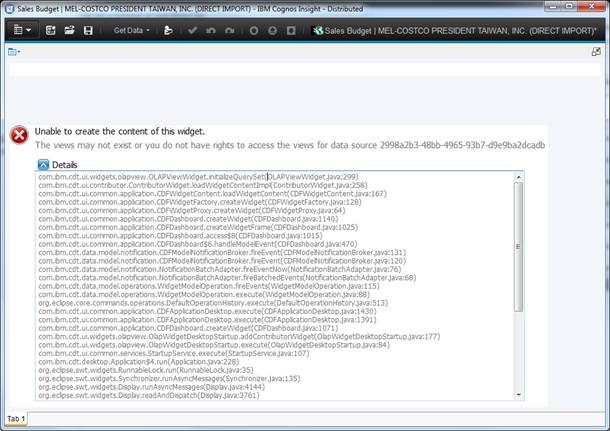This screenshot has width=610, height=431.
Task: Minimize the Cognos Insight window
Action: pyautogui.click(x=554, y=6)
